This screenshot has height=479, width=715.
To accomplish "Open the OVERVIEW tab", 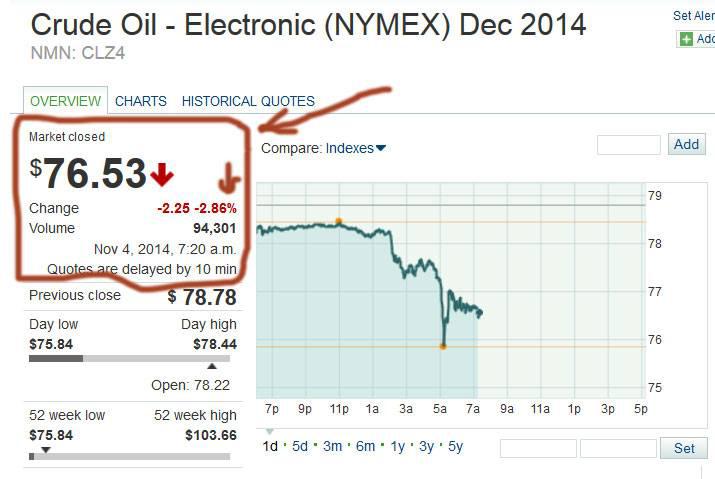I will pyautogui.click(x=65, y=101).
